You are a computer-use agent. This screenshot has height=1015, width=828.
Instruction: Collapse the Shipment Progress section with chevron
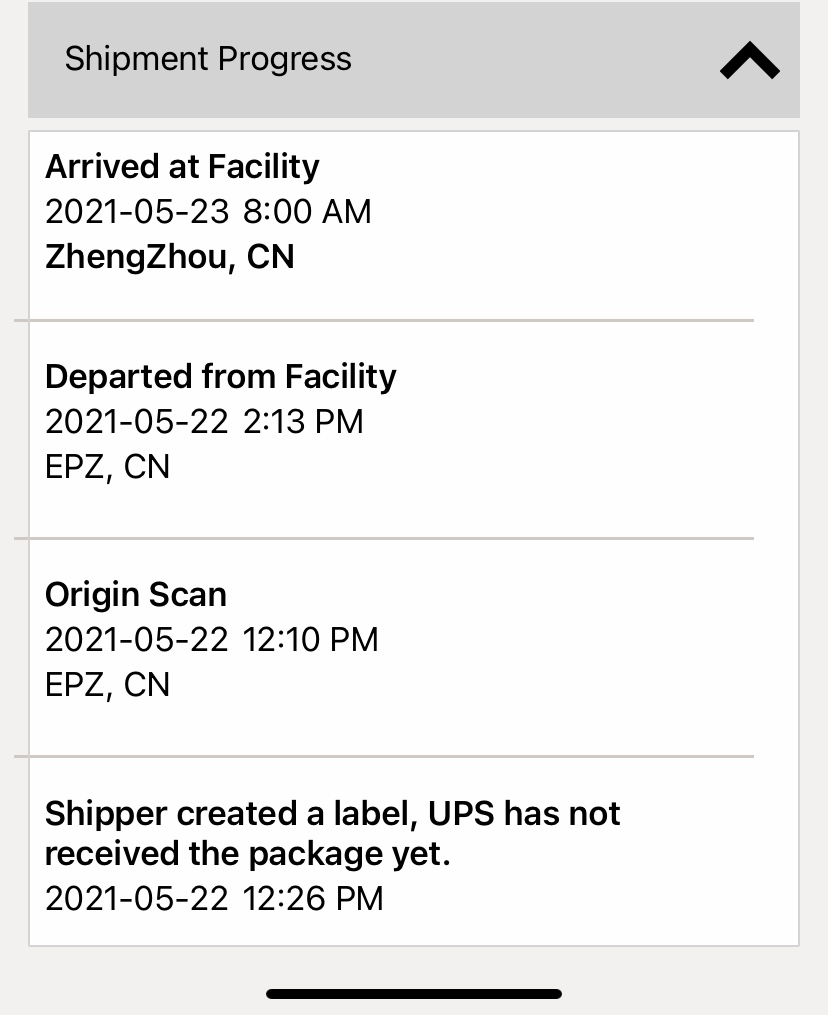tap(749, 62)
